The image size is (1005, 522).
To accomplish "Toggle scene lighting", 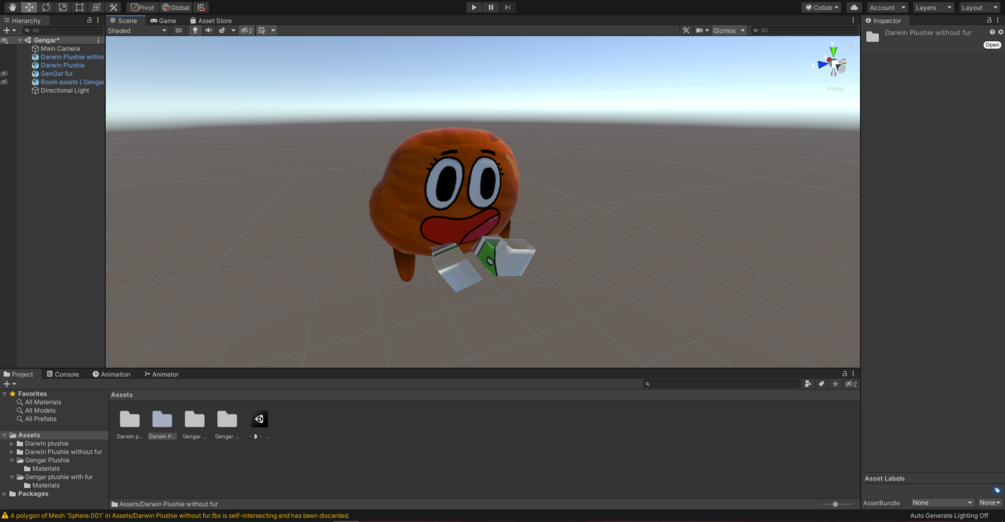I will 195,30.
